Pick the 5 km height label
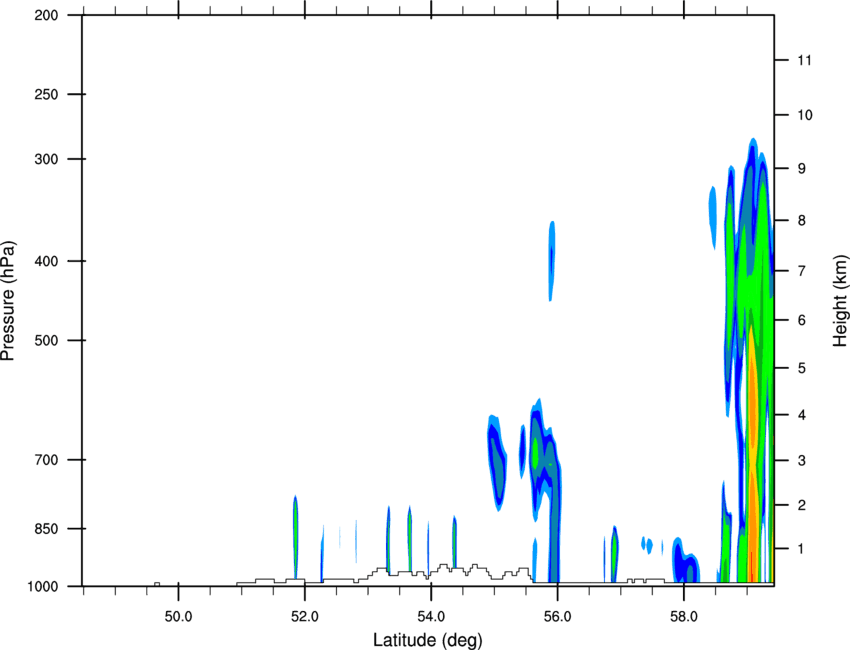The height and width of the screenshot is (650, 850). pyautogui.click(x=802, y=368)
